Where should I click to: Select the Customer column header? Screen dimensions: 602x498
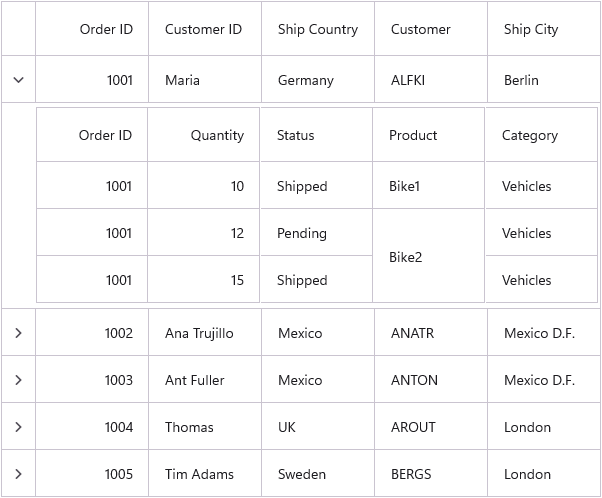[431, 29]
